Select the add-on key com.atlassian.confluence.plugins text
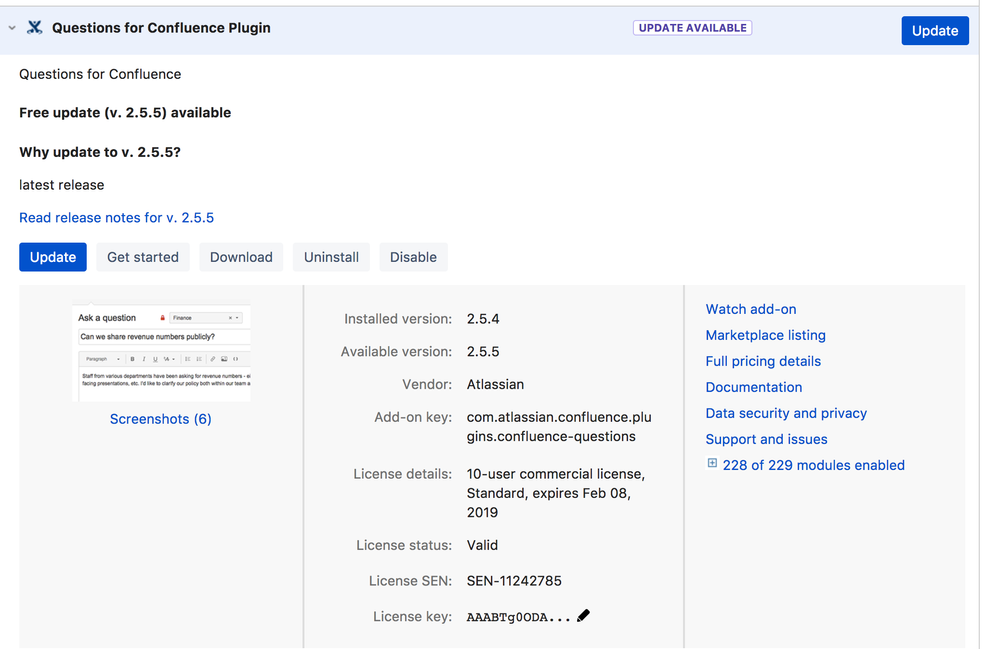 pos(559,427)
